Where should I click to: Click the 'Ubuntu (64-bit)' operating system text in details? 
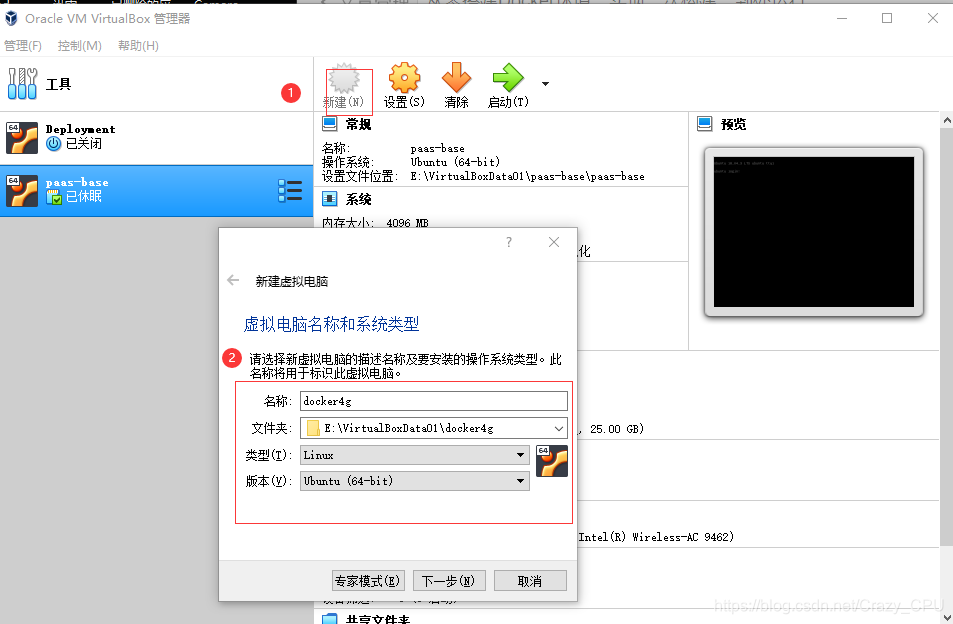455,162
